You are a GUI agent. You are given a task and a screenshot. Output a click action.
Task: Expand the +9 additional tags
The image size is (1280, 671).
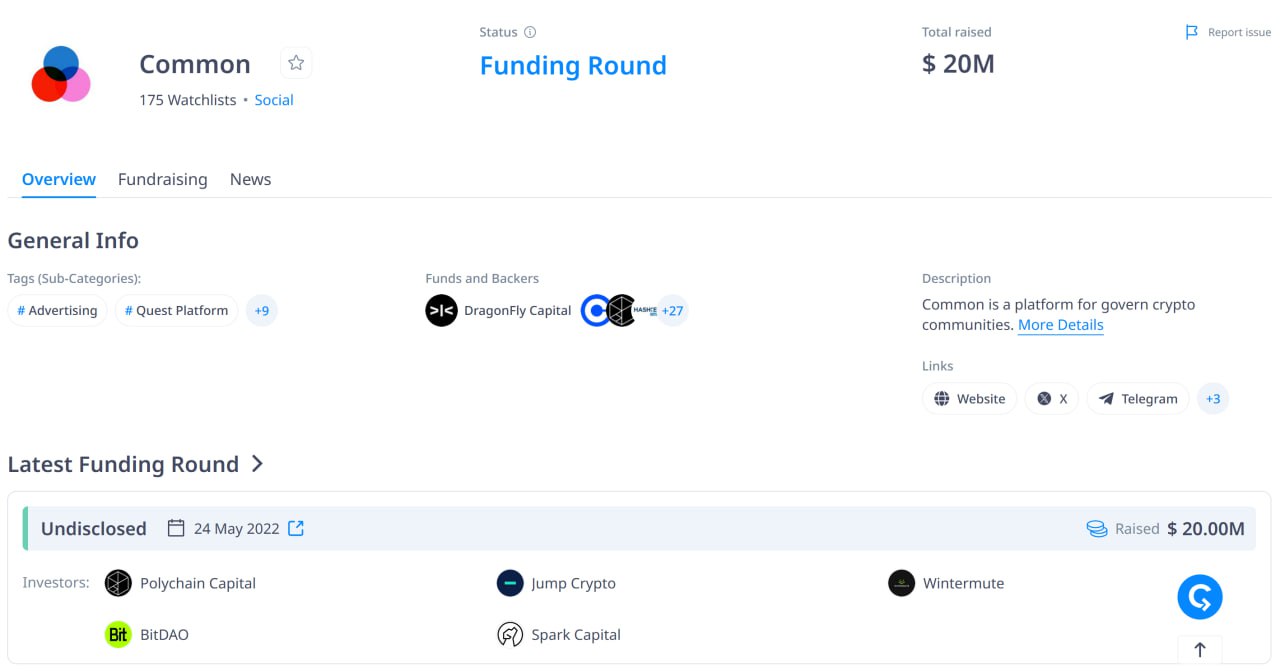pos(262,311)
